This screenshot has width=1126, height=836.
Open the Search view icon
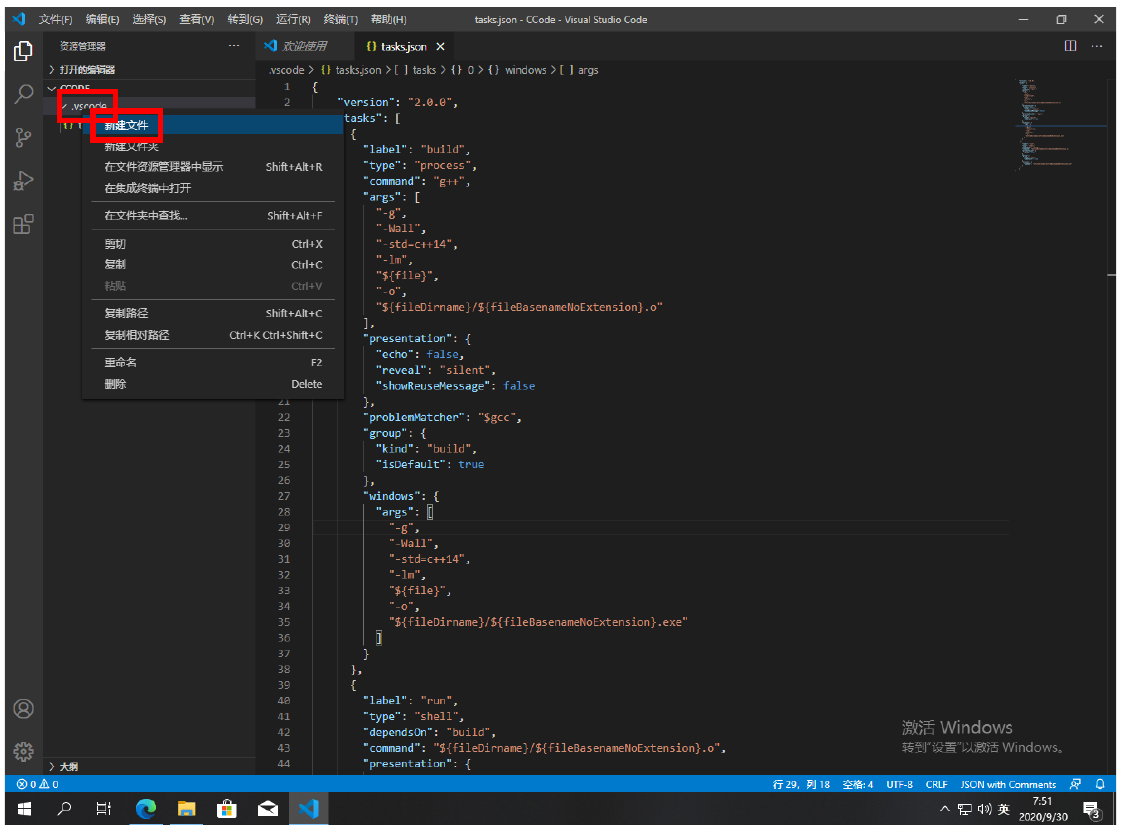[x=23, y=95]
